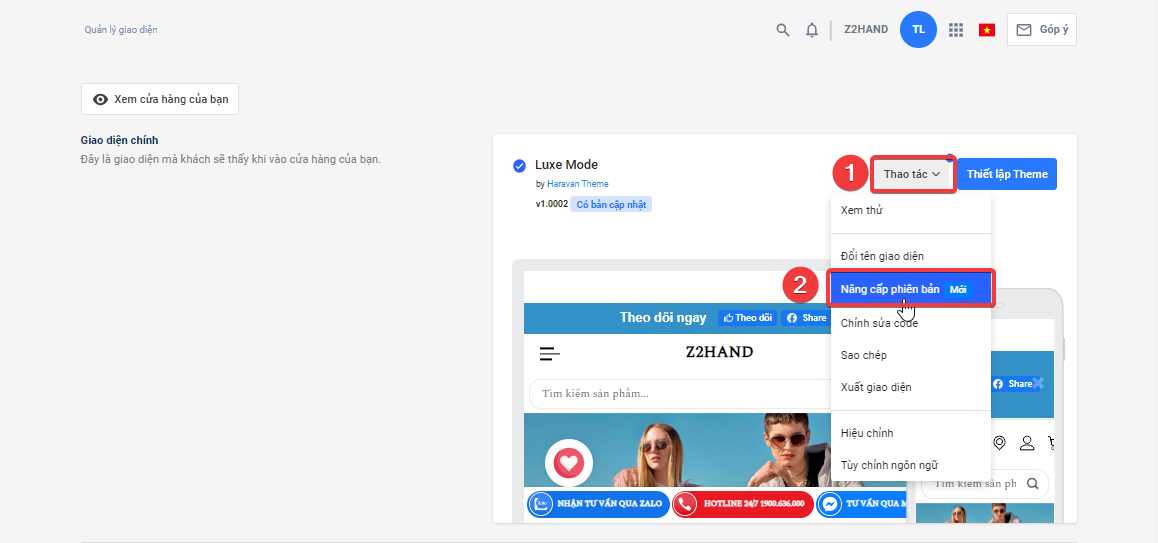Image resolution: width=1158 pixels, height=543 pixels.
Task: Choose Sao chép from dropdown menu
Action: (864, 355)
